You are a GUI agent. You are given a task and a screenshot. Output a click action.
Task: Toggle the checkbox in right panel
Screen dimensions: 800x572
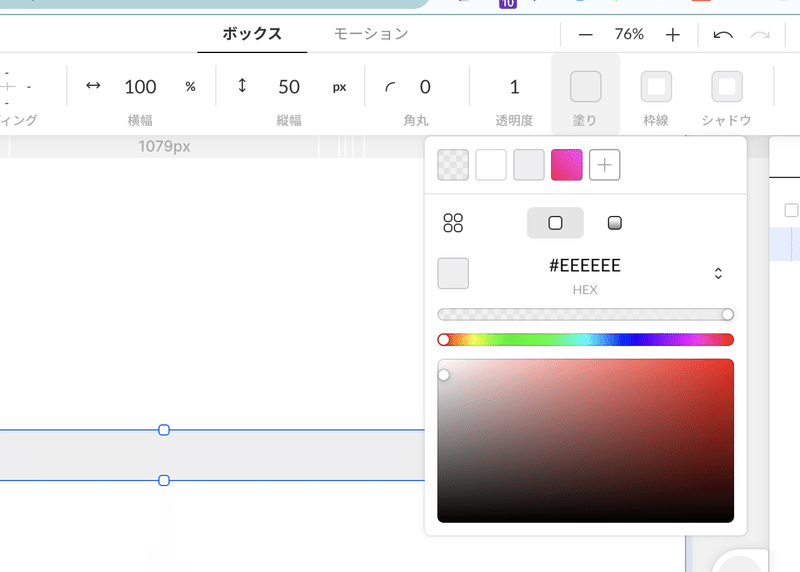point(791,210)
